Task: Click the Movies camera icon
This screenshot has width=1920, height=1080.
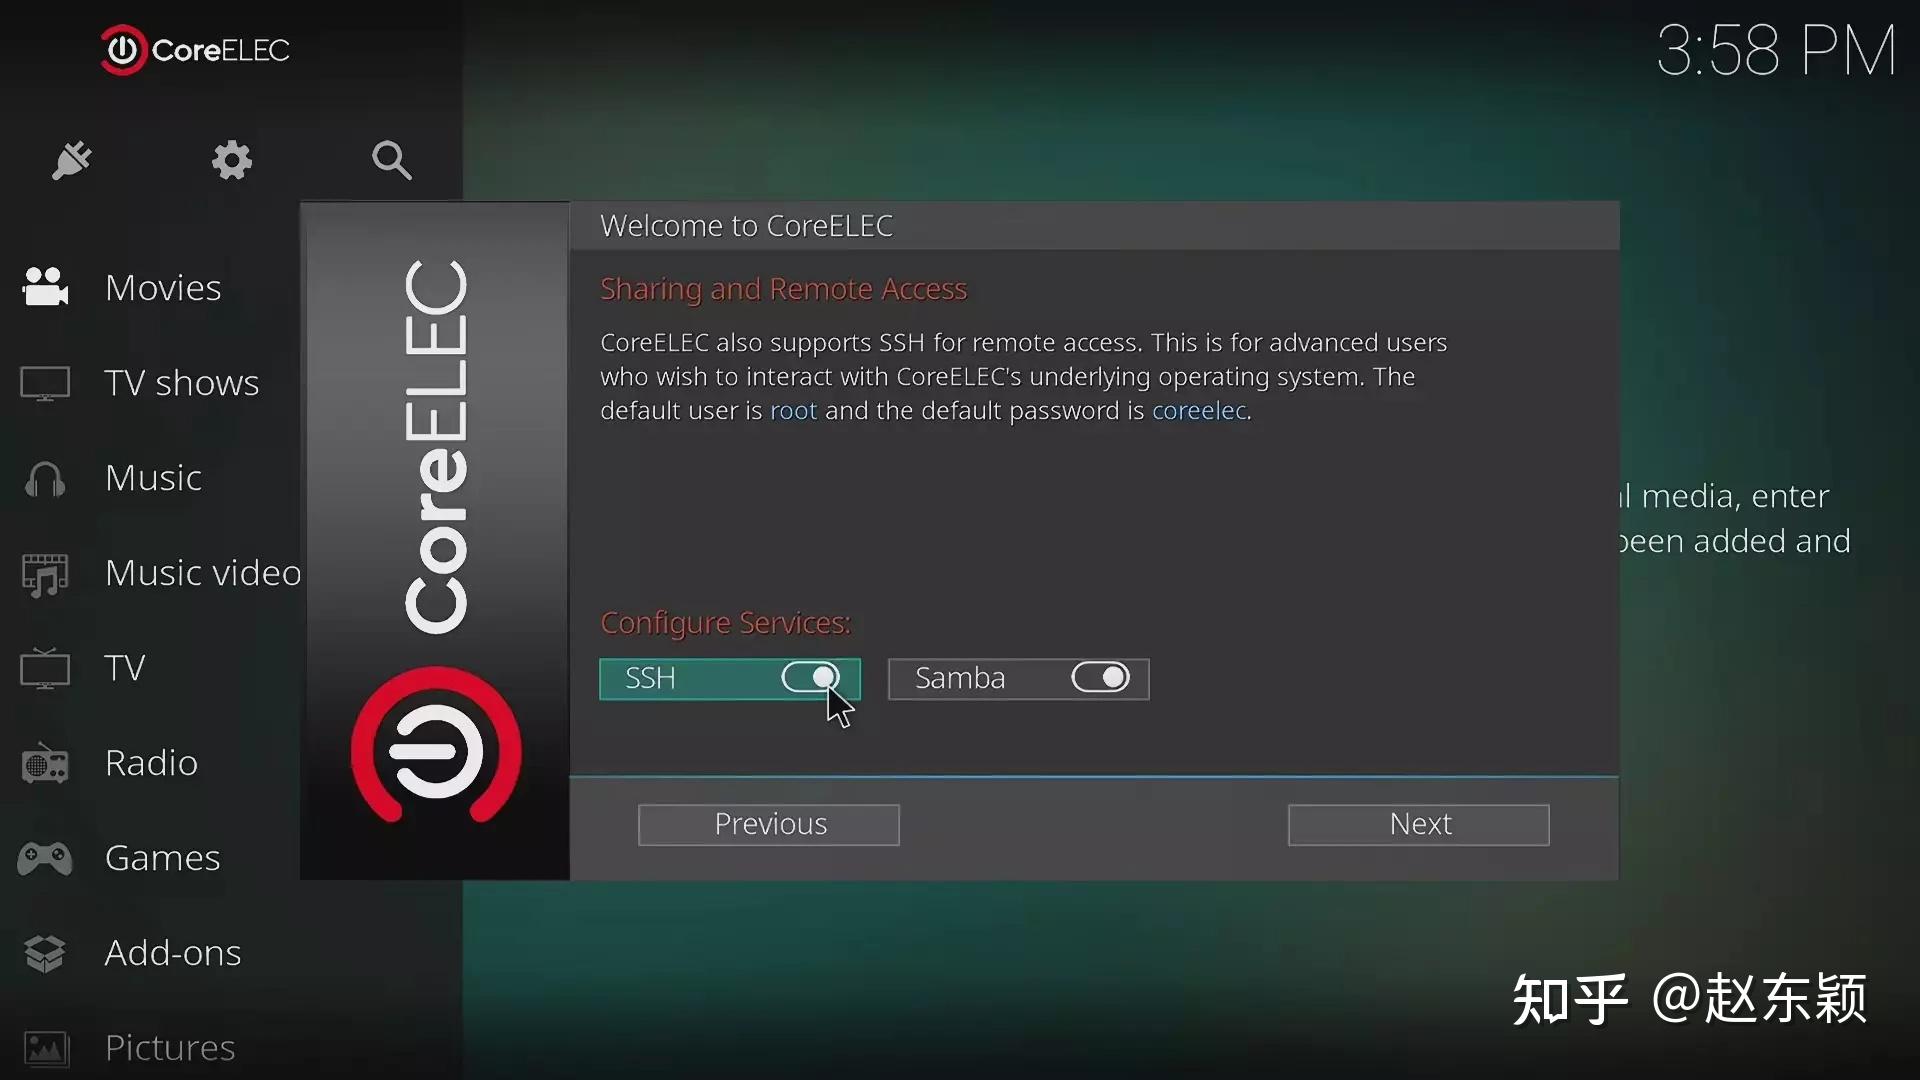Action: [45, 287]
